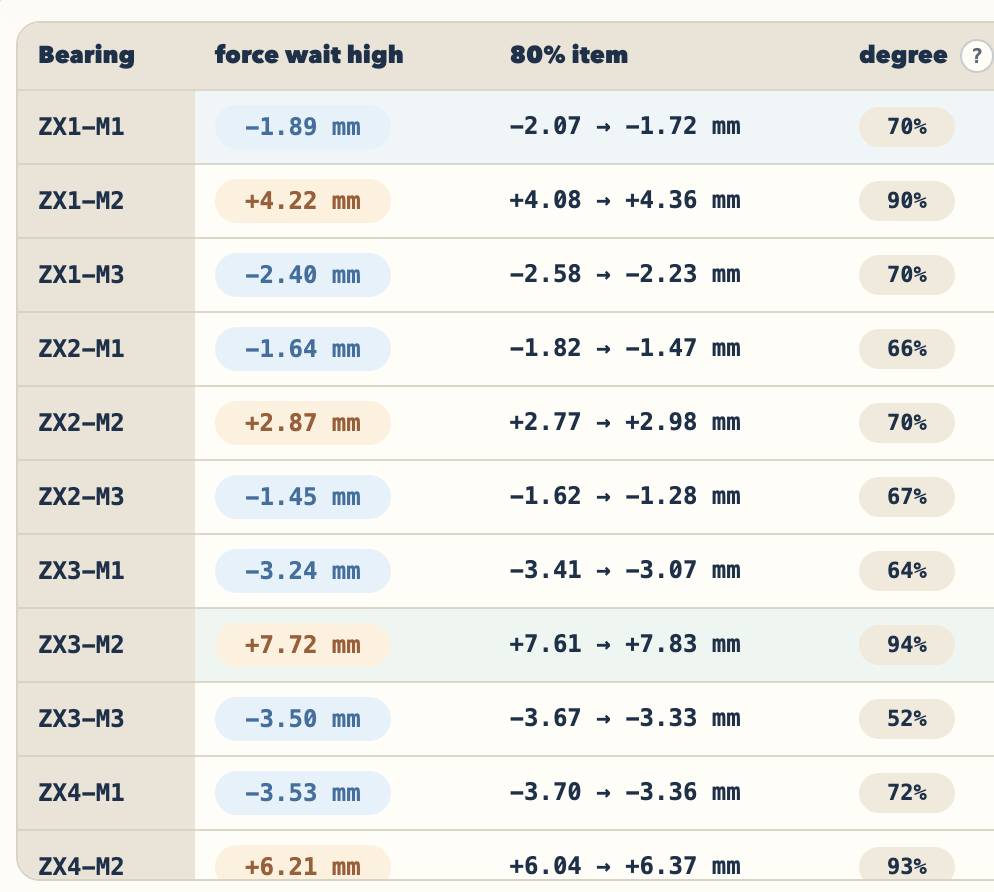Click the 66% degree badge for ZX2-M1

coord(907,349)
